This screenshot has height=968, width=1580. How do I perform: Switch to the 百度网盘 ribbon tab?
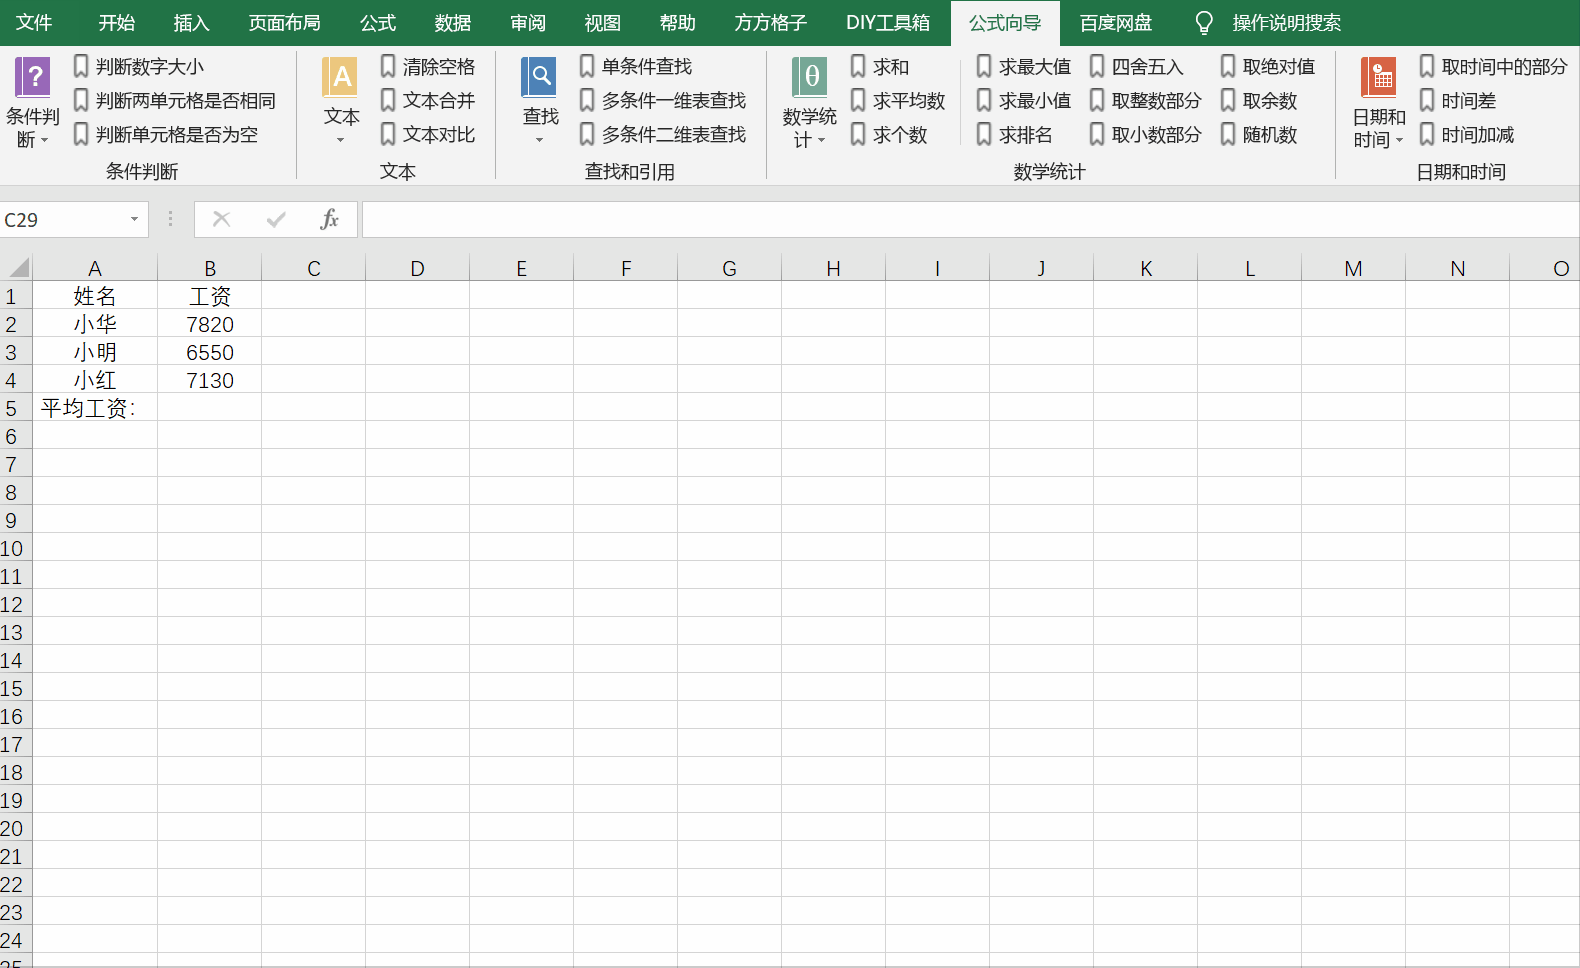(x=1116, y=23)
